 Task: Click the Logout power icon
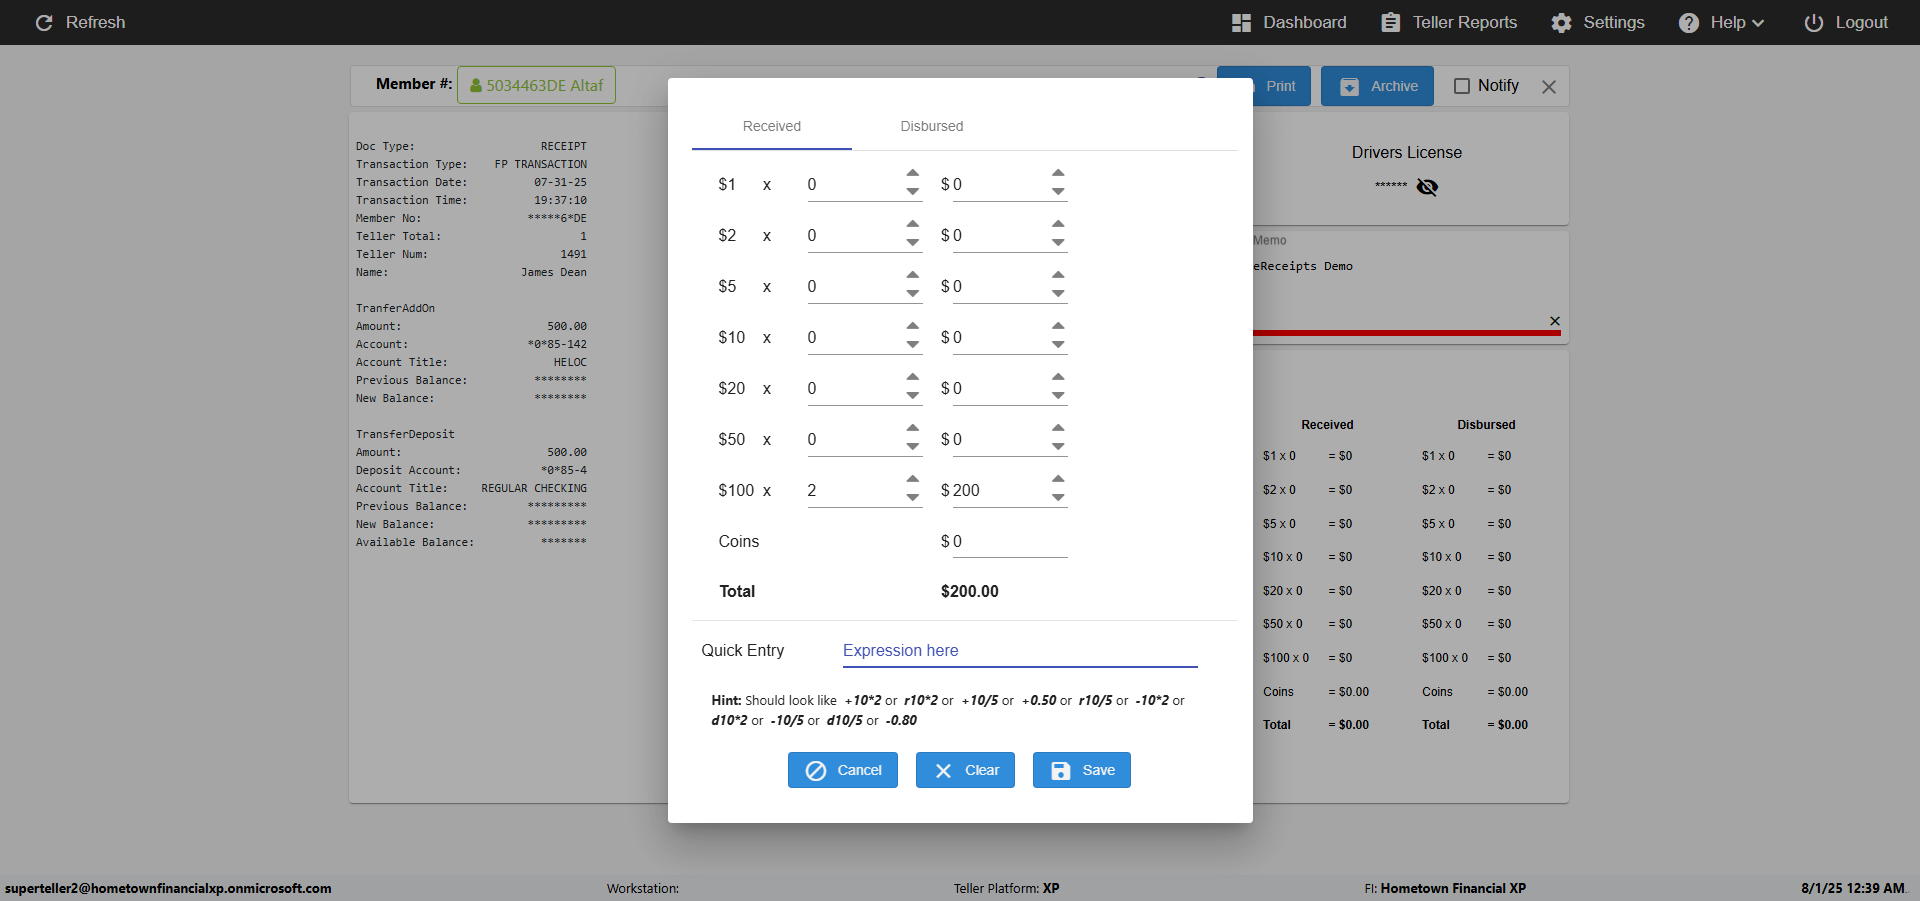1814,22
